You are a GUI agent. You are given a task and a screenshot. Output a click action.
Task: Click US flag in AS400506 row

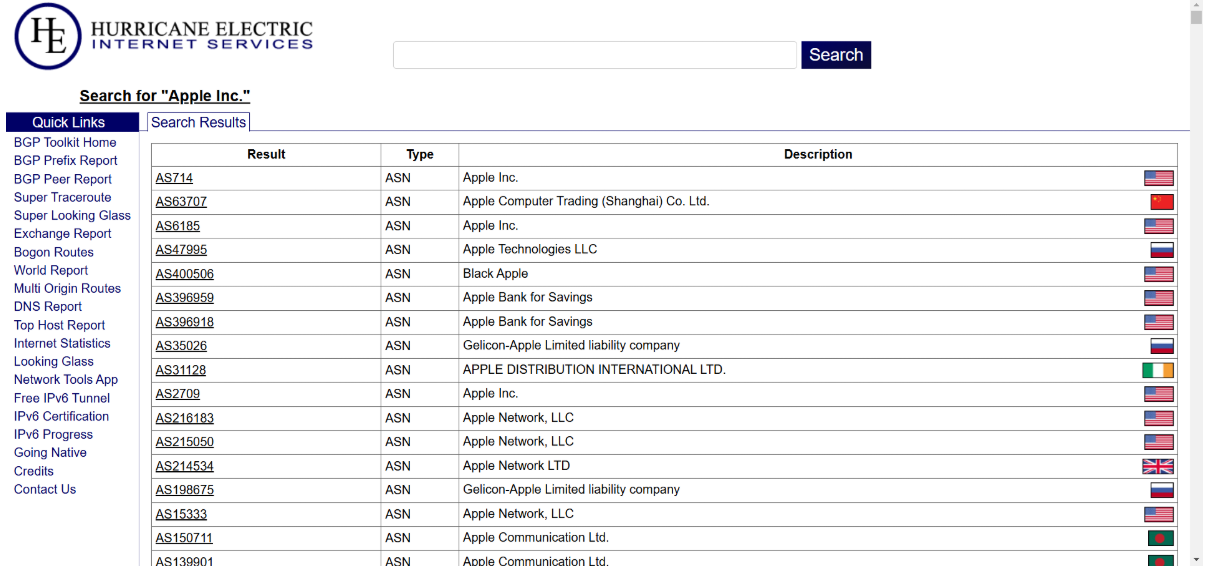coord(1159,274)
